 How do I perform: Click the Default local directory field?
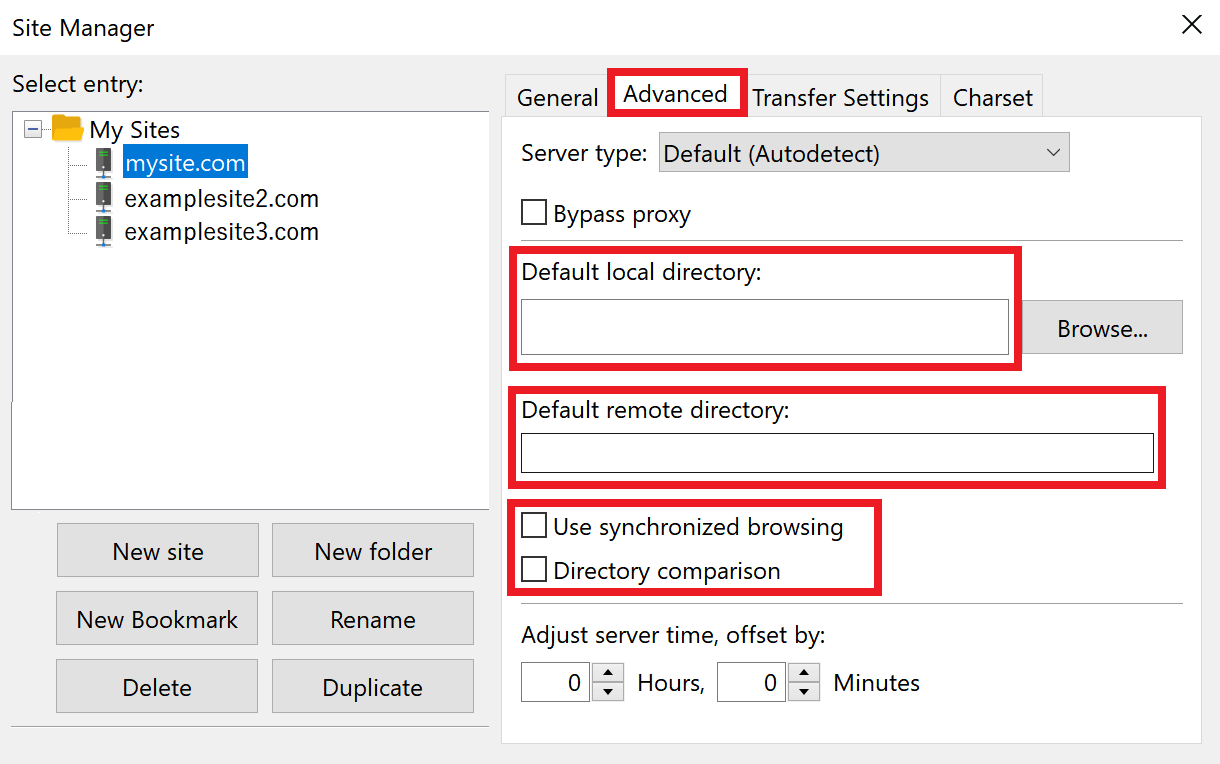tap(764, 326)
